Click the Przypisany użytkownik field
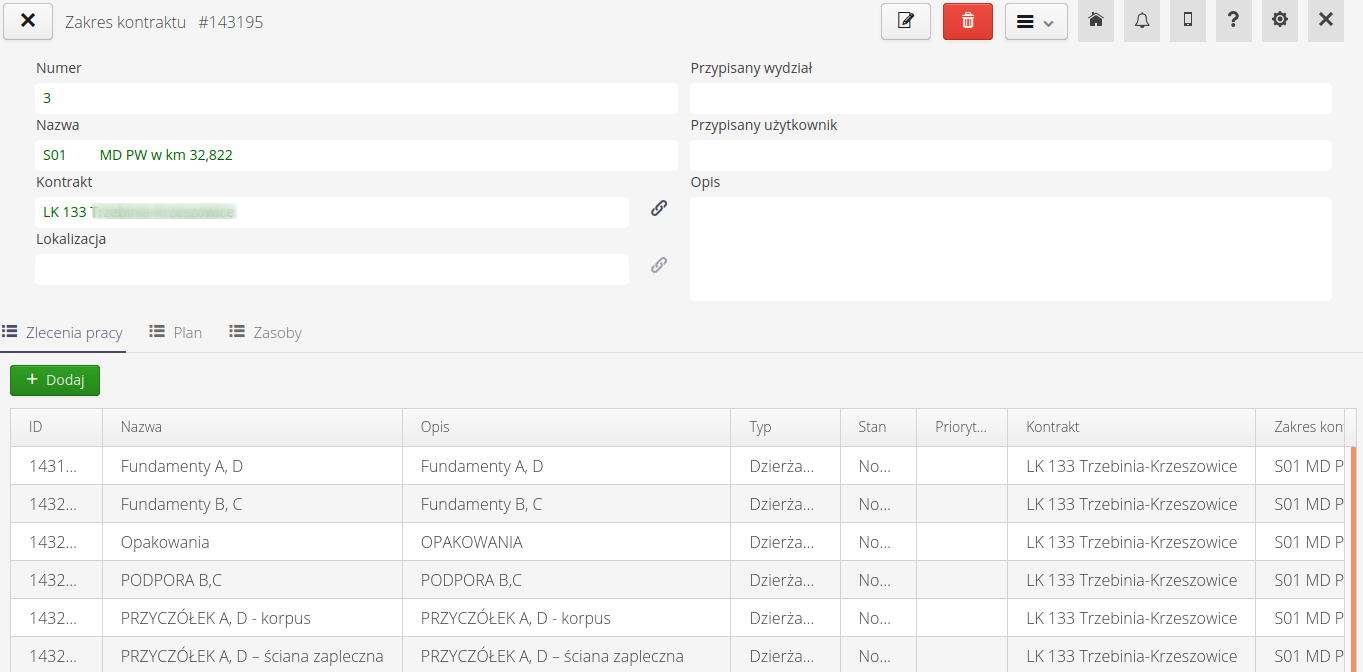 coord(1010,155)
